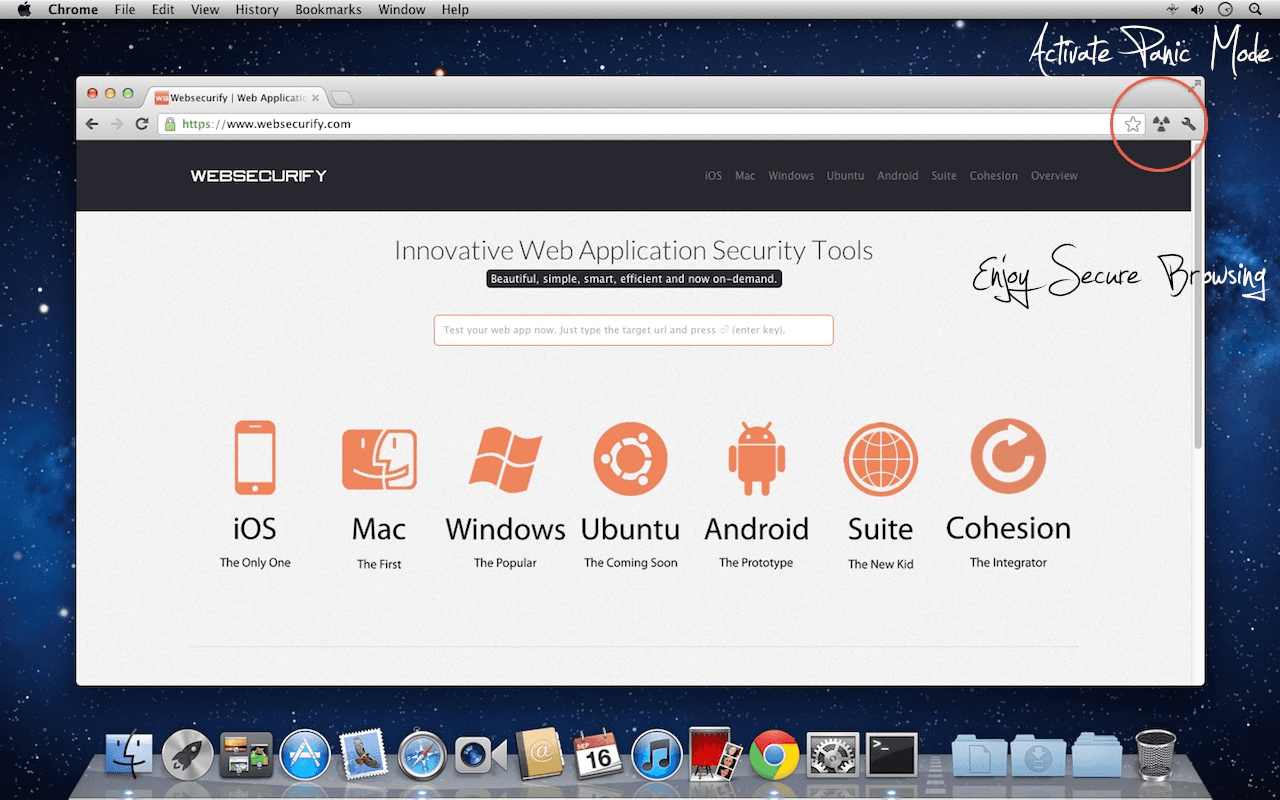Open the Downloads folder stack in dock
This screenshot has height=800, width=1280.
[x=1038, y=755]
